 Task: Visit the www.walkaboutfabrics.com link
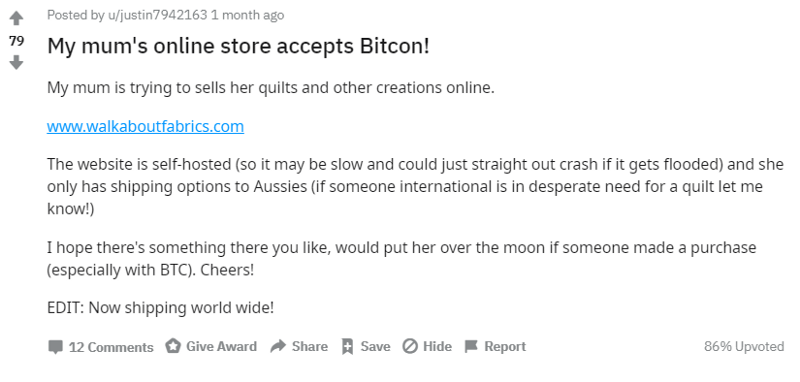point(145,126)
